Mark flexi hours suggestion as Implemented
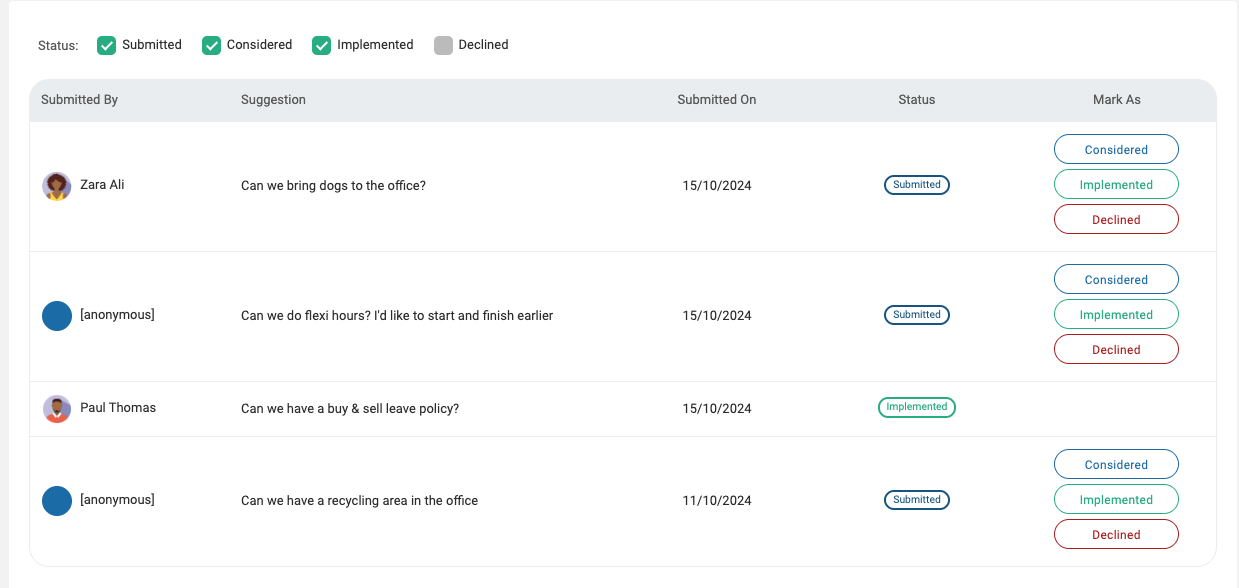Viewport: 1239px width, 588px height. point(1116,315)
